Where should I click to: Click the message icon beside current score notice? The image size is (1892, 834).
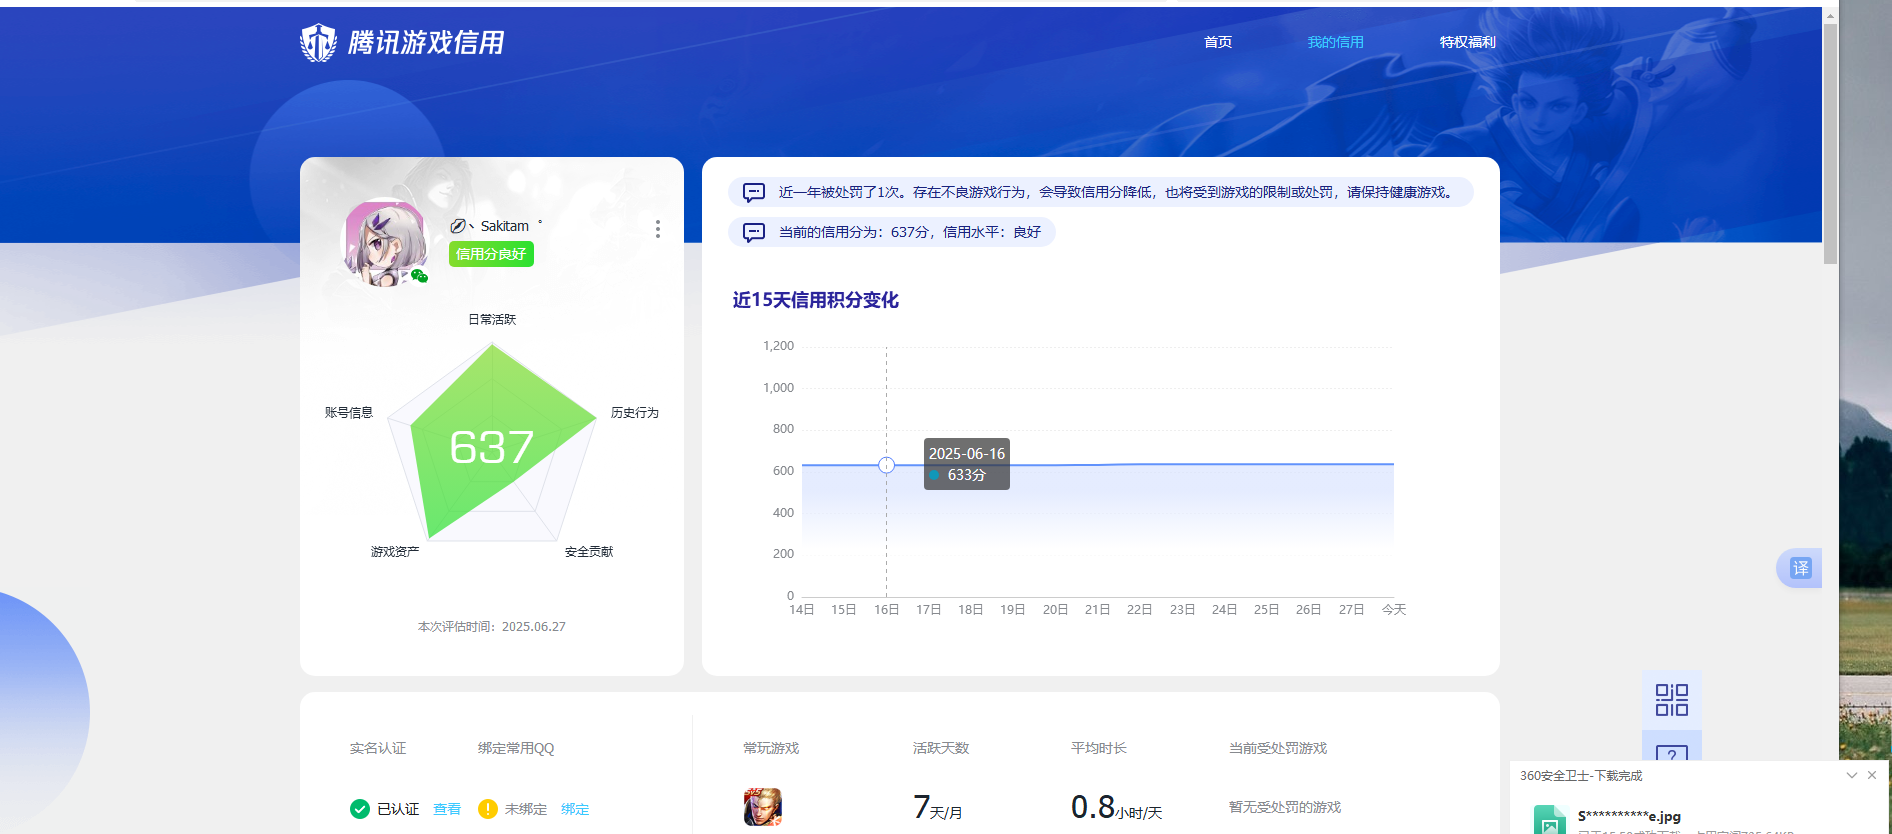click(x=754, y=232)
